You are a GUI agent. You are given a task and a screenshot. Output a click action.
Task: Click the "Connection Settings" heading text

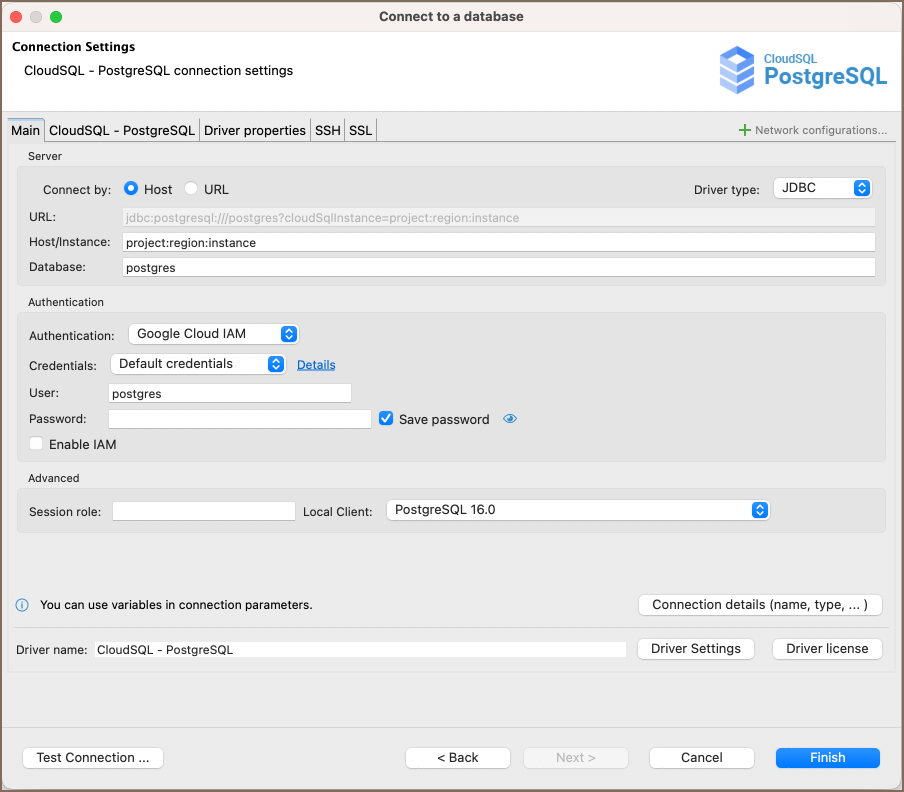(x=74, y=47)
